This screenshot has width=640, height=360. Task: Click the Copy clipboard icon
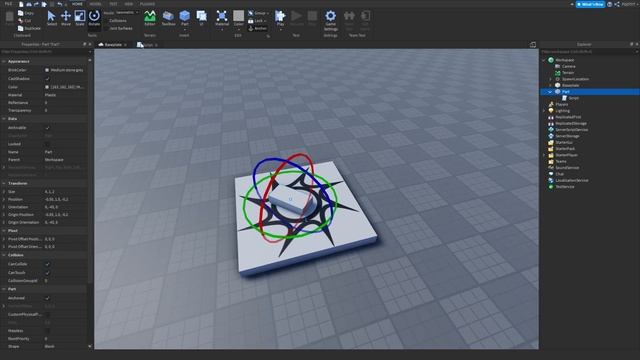coord(20,13)
